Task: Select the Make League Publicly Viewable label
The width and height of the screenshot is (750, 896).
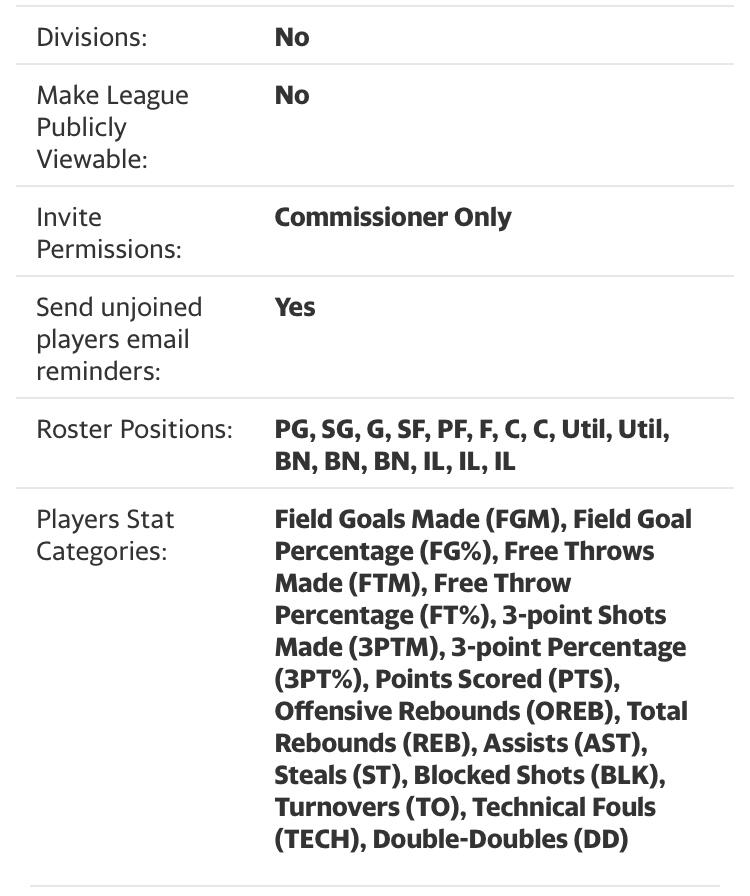Action: (112, 127)
